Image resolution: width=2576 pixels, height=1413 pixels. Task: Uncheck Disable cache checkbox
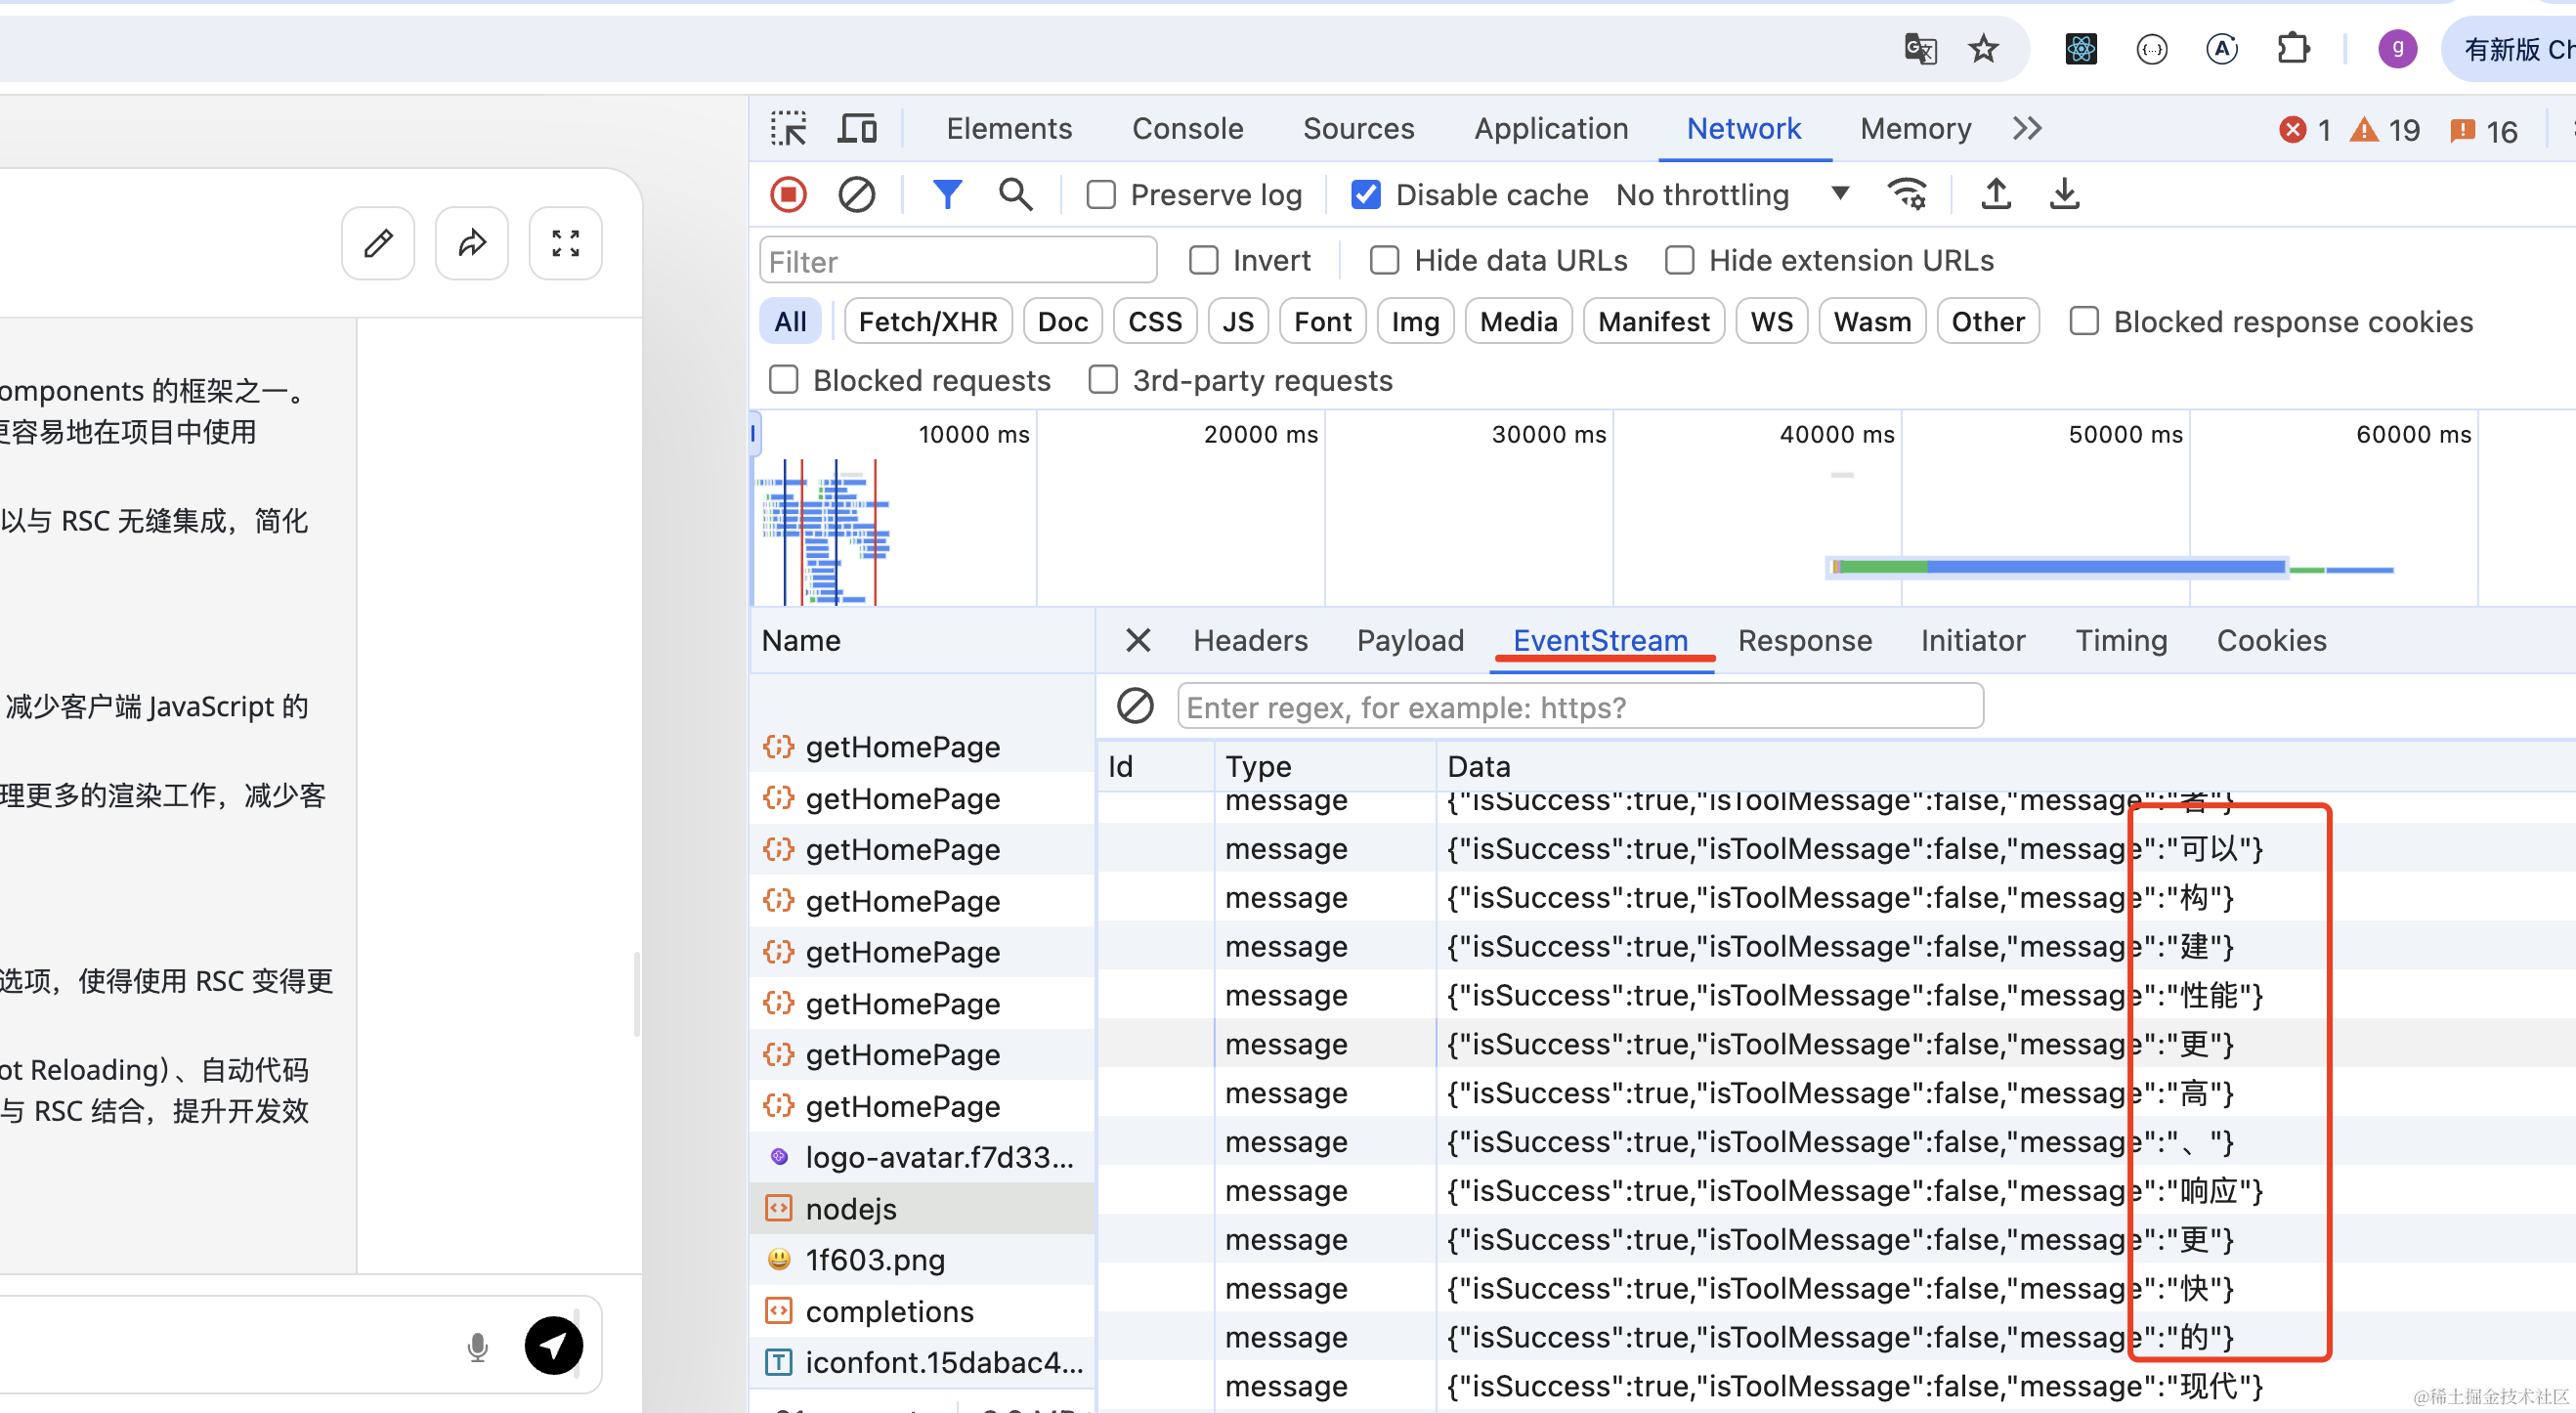pyautogui.click(x=1366, y=195)
